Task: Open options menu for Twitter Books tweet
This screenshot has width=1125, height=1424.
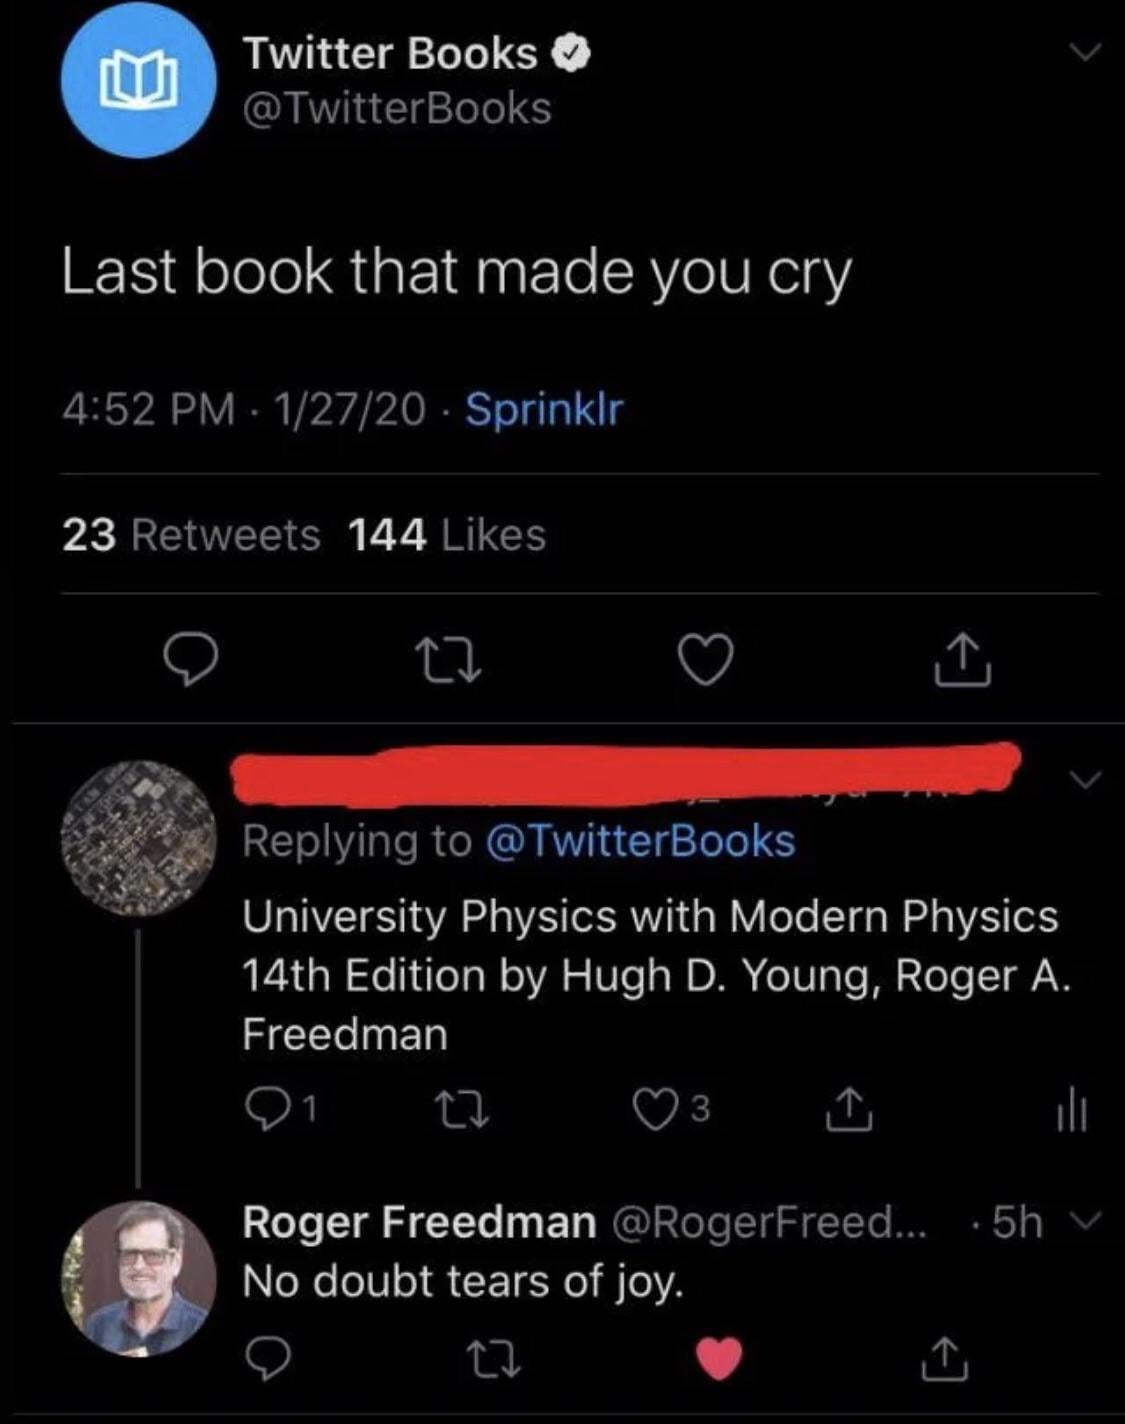Action: click(1081, 52)
